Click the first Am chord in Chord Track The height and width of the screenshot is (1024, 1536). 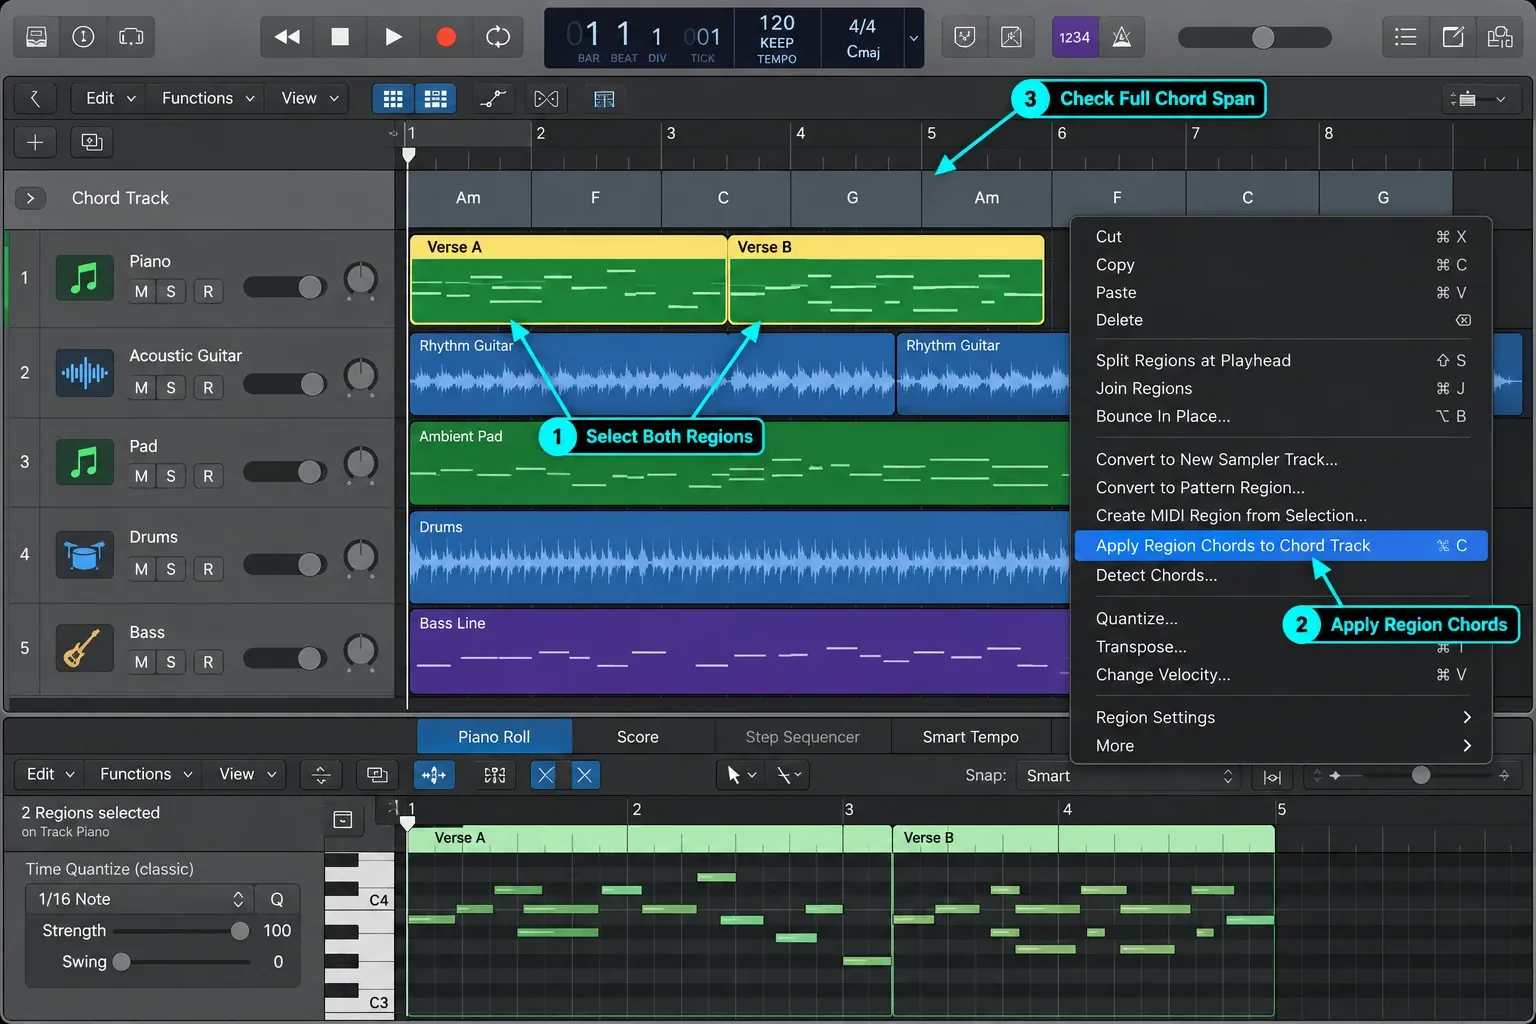pyautogui.click(x=469, y=198)
